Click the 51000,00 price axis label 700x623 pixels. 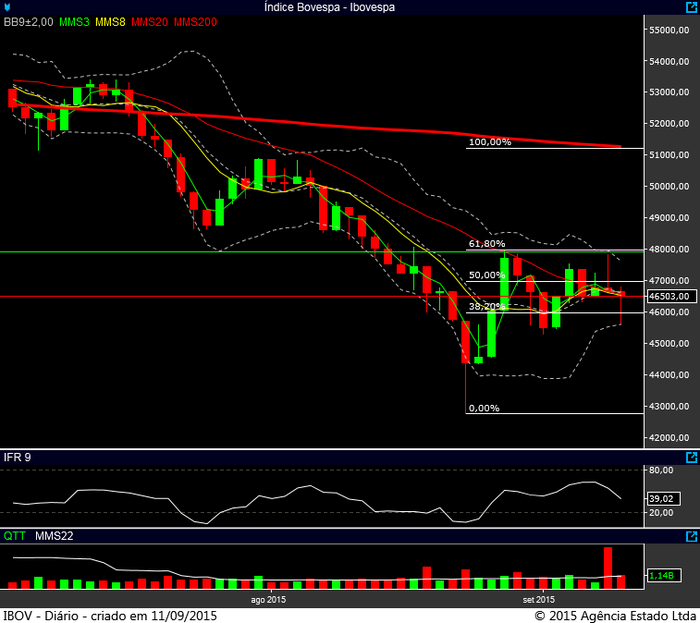pos(669,155)
